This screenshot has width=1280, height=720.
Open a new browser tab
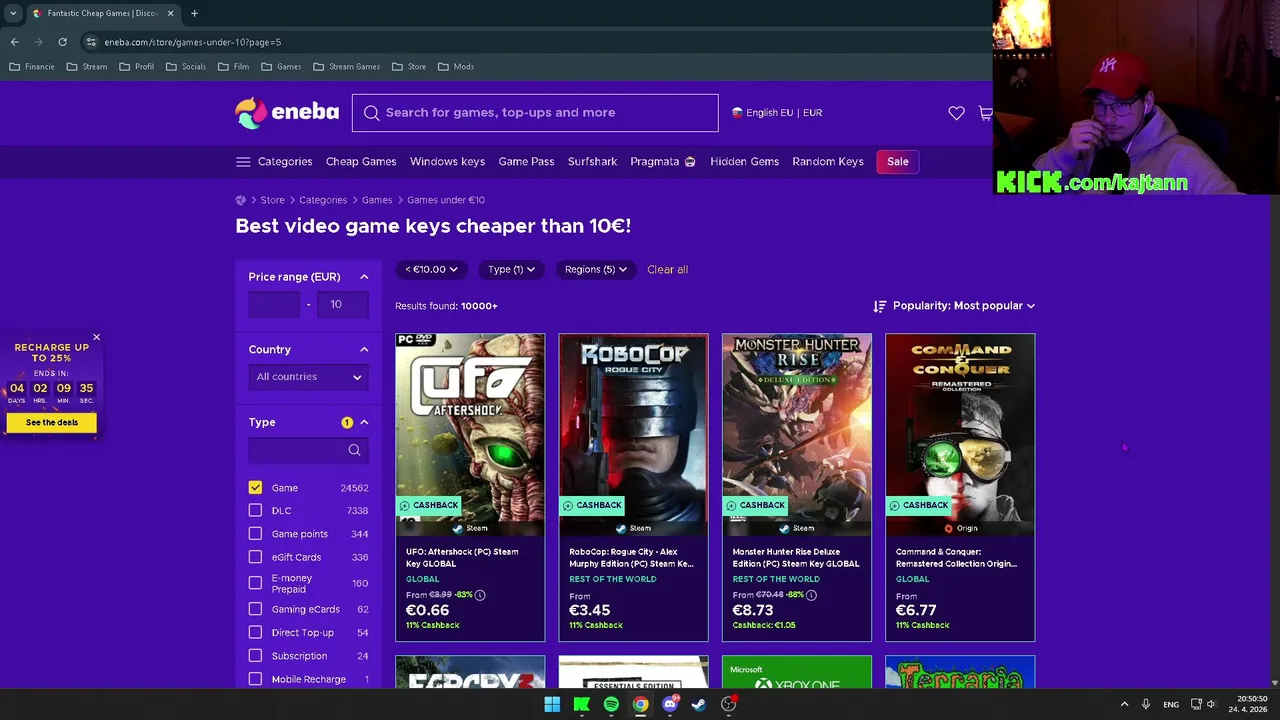click(194, 13)
